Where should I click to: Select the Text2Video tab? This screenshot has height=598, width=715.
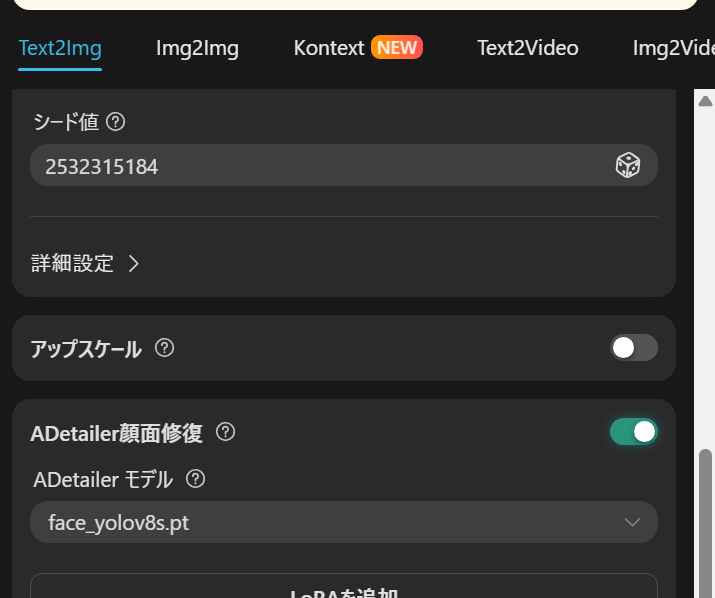[x=527, y=47]
